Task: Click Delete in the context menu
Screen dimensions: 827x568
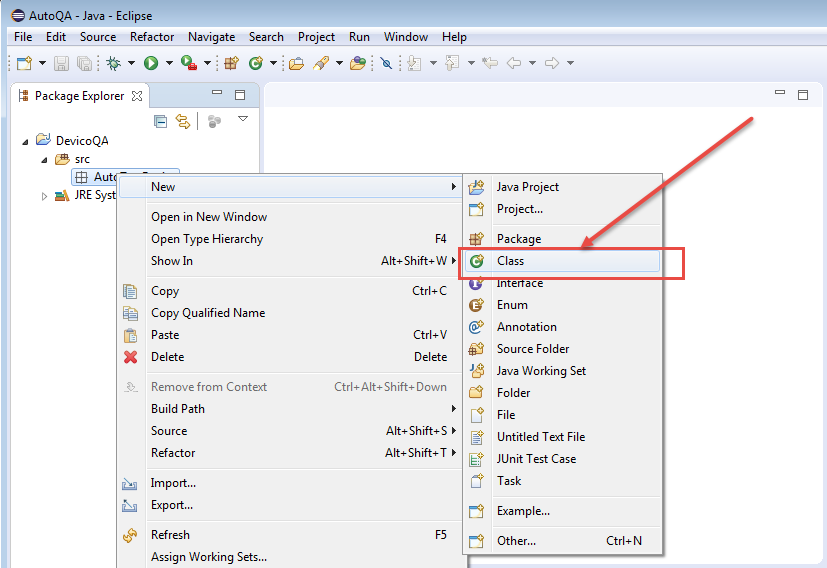Action: coord(290,357)
